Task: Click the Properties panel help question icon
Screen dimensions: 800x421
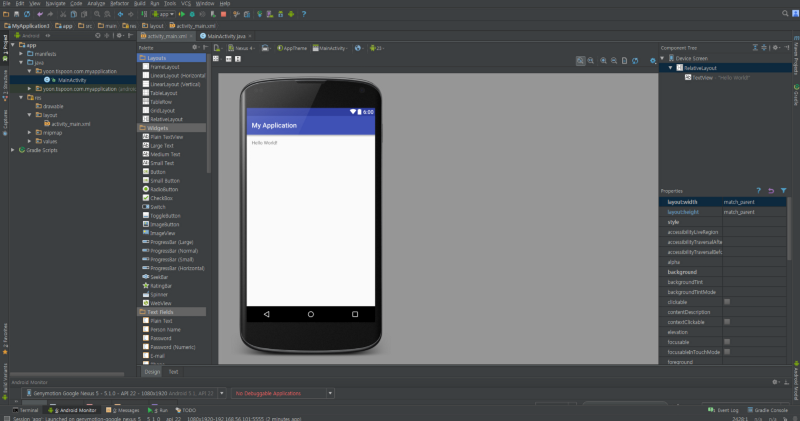Action: click(x=759, y=191)
